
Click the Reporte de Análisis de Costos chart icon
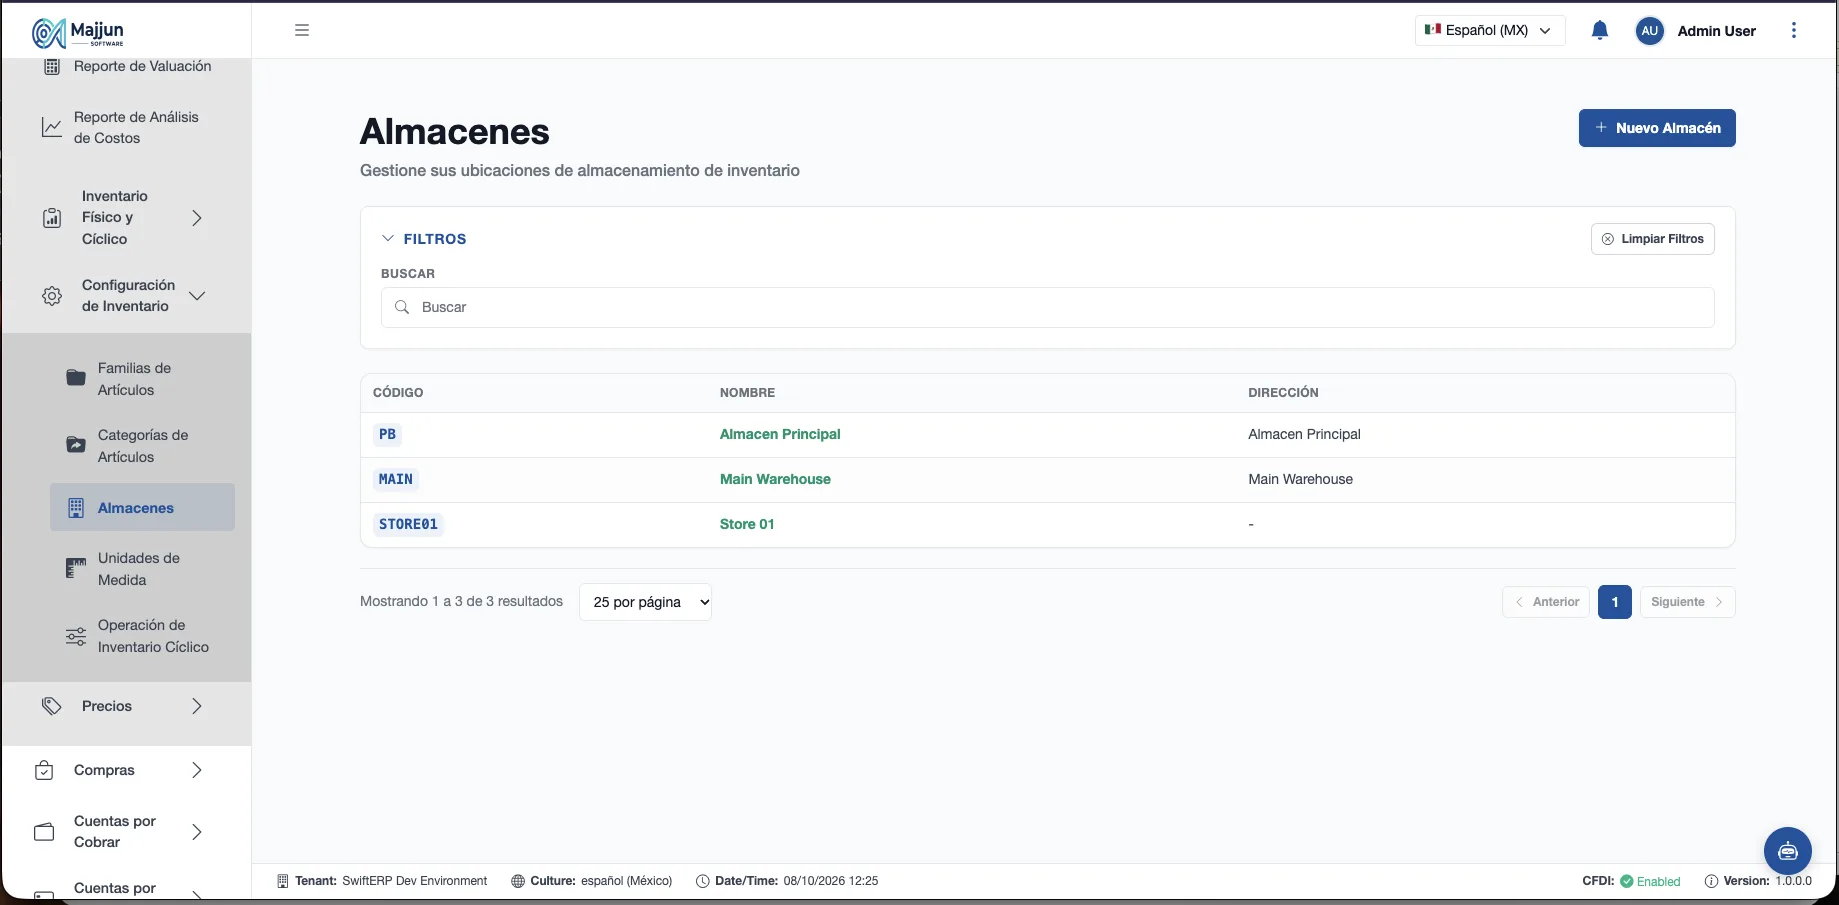pyautogui.click(x=52, y=127)
